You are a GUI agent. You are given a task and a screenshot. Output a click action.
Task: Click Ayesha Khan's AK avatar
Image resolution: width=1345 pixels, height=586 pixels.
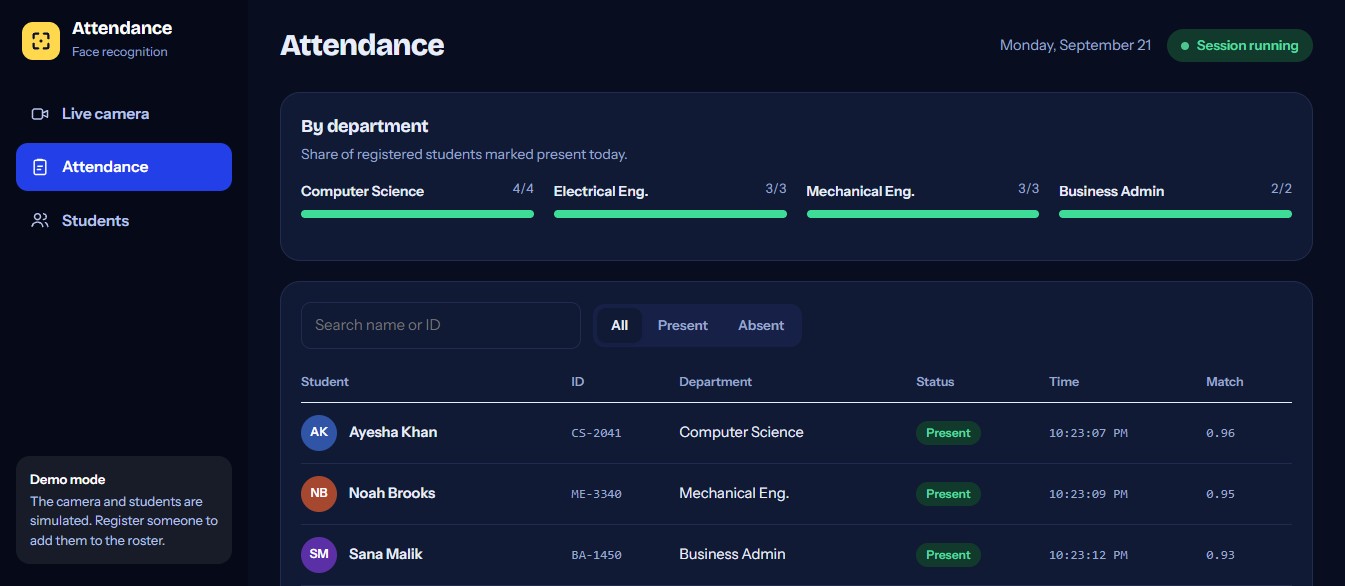tap(319, 432)
